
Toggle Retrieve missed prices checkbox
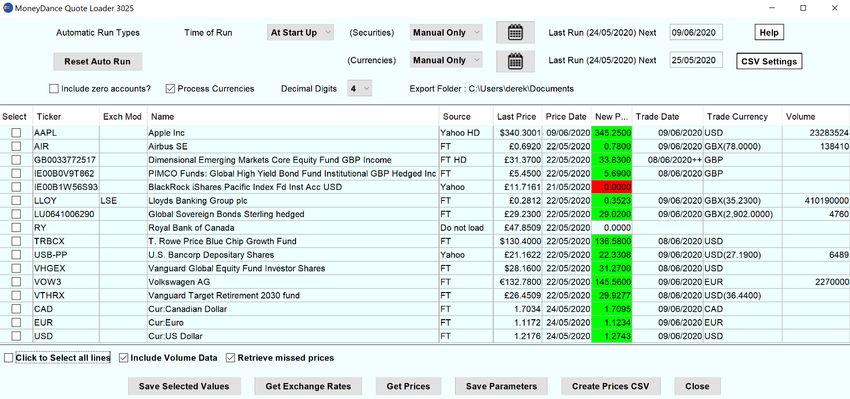(230, 358)
